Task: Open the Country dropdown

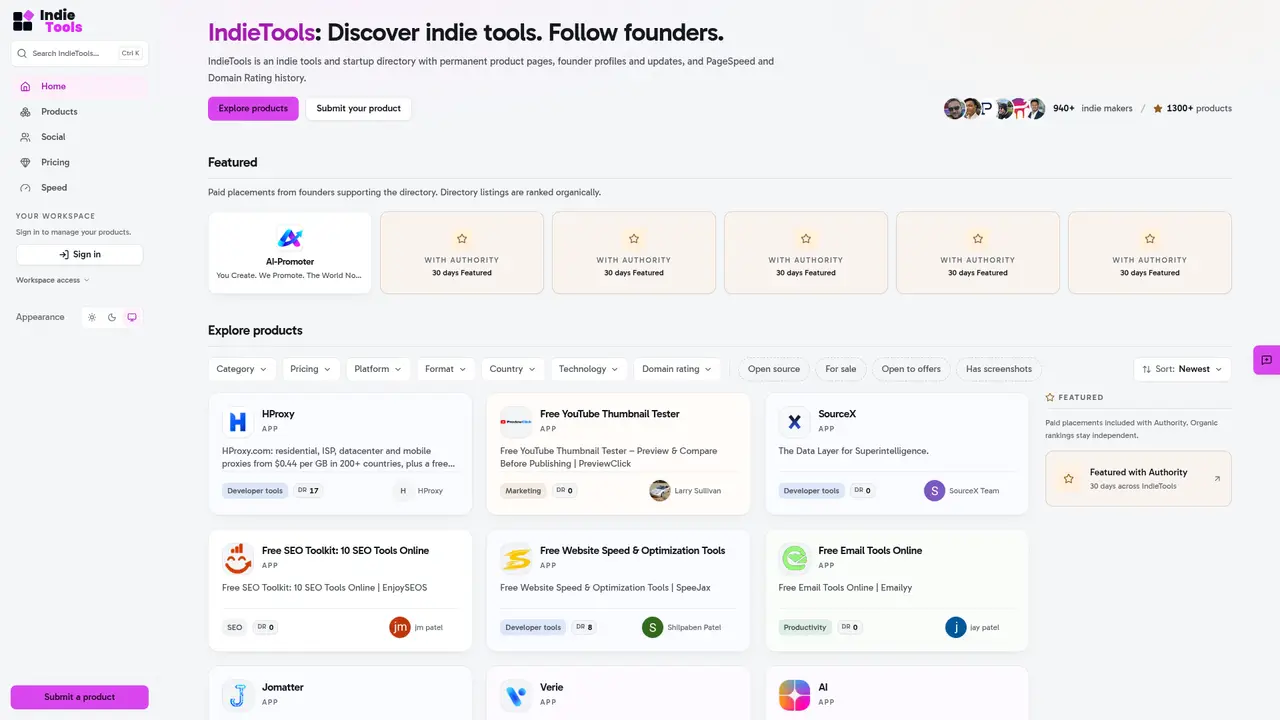Action: tap(513, 369)
